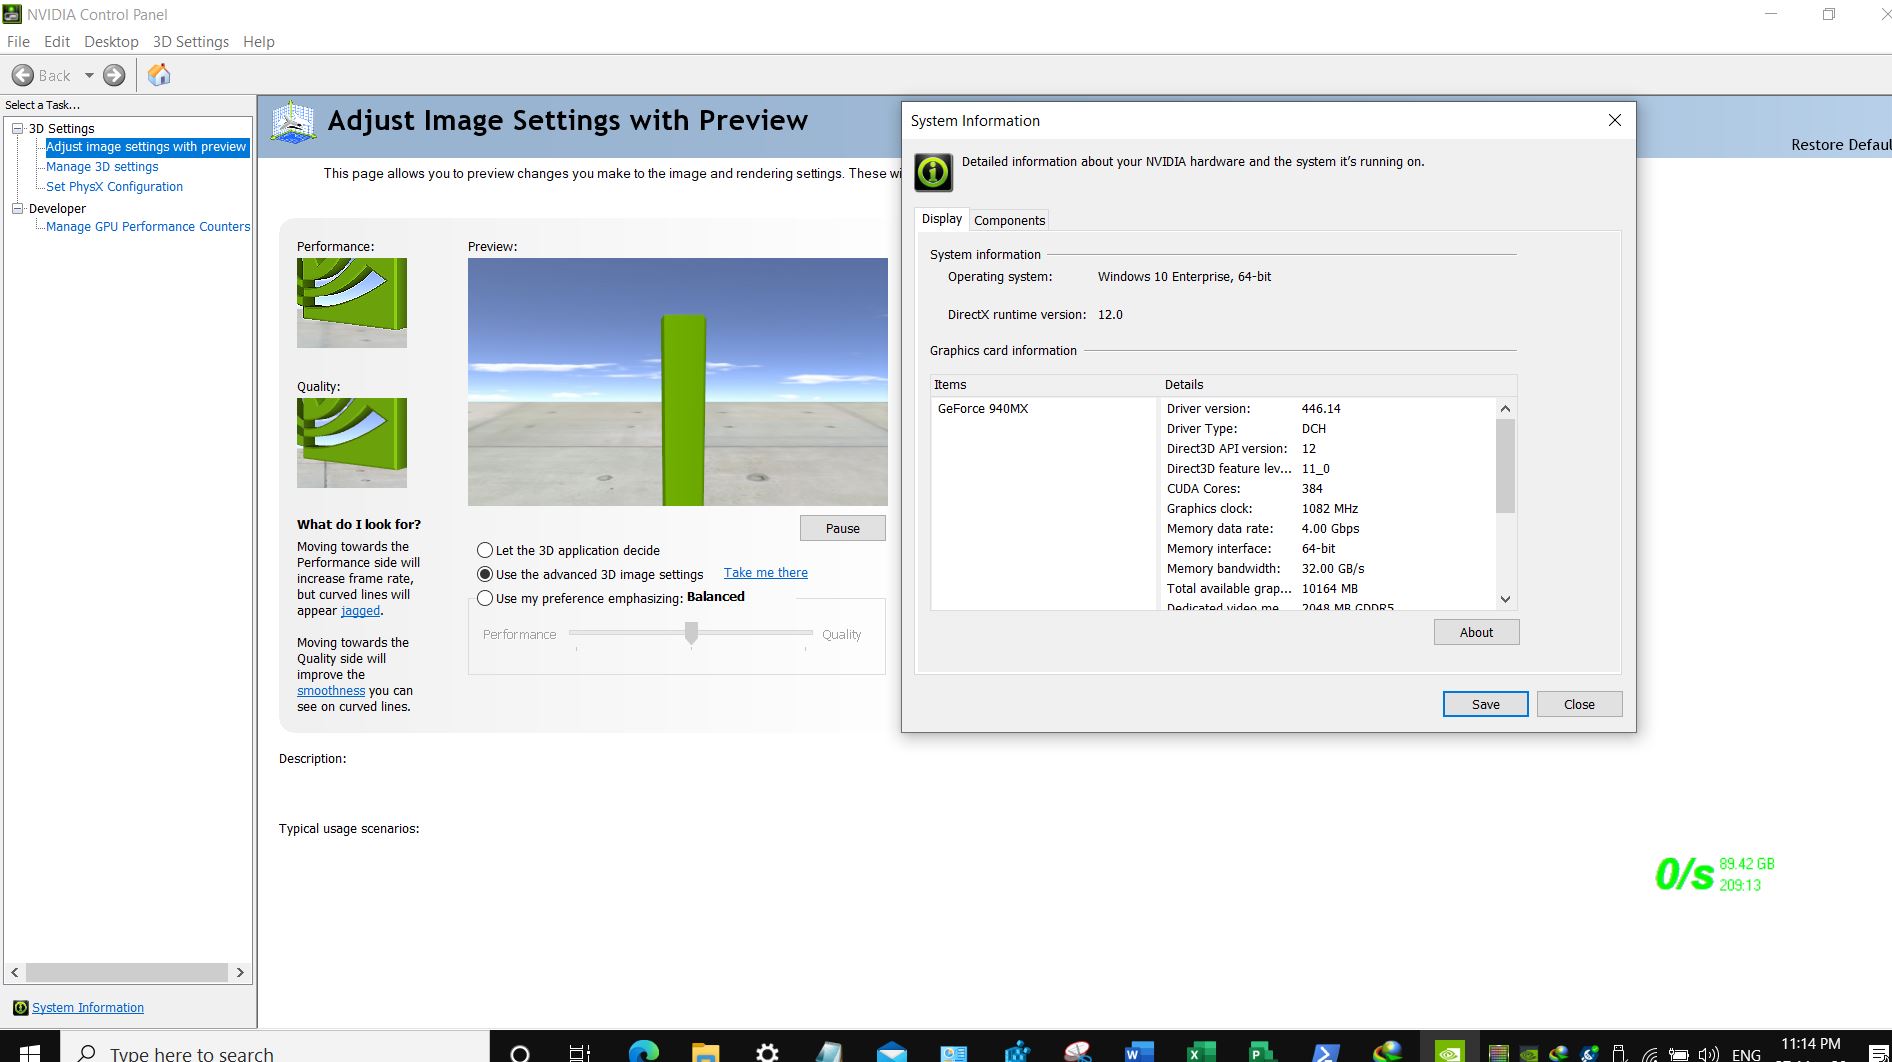Viewport: 1892px width, 1062px height.
Task: Open Word from taskbar
Action: pyautogui.click(x=1138, y=1052)
